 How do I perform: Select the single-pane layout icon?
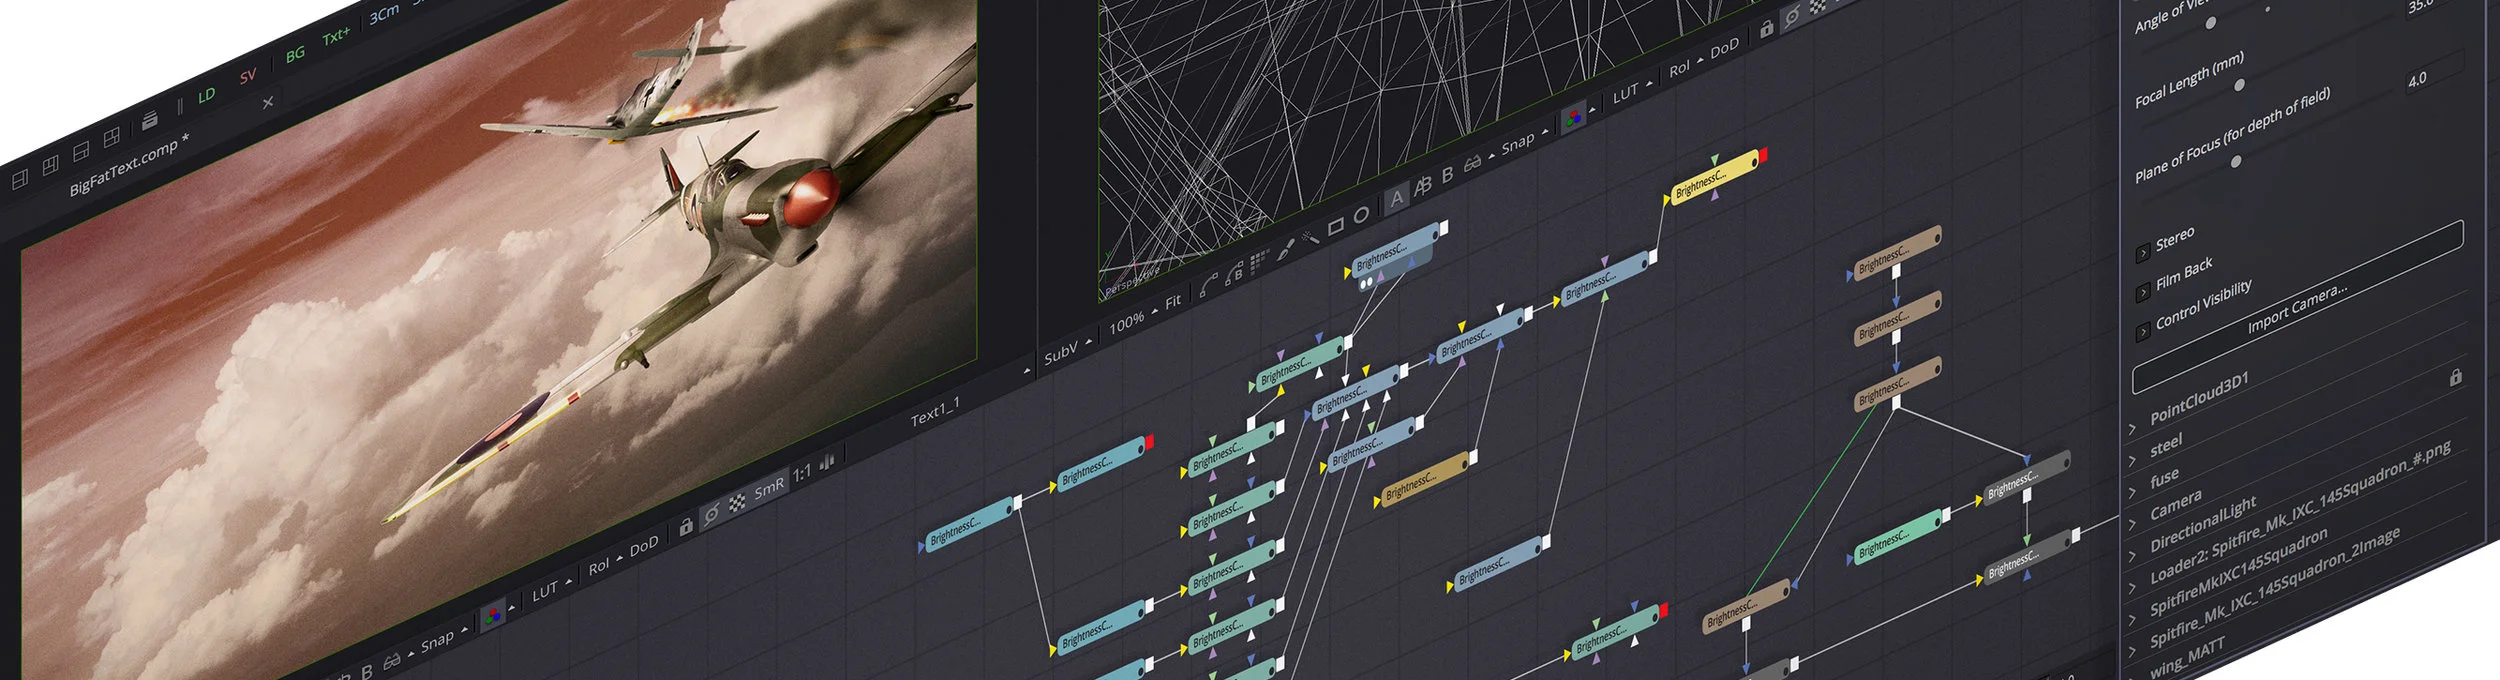tap(19, 180)
